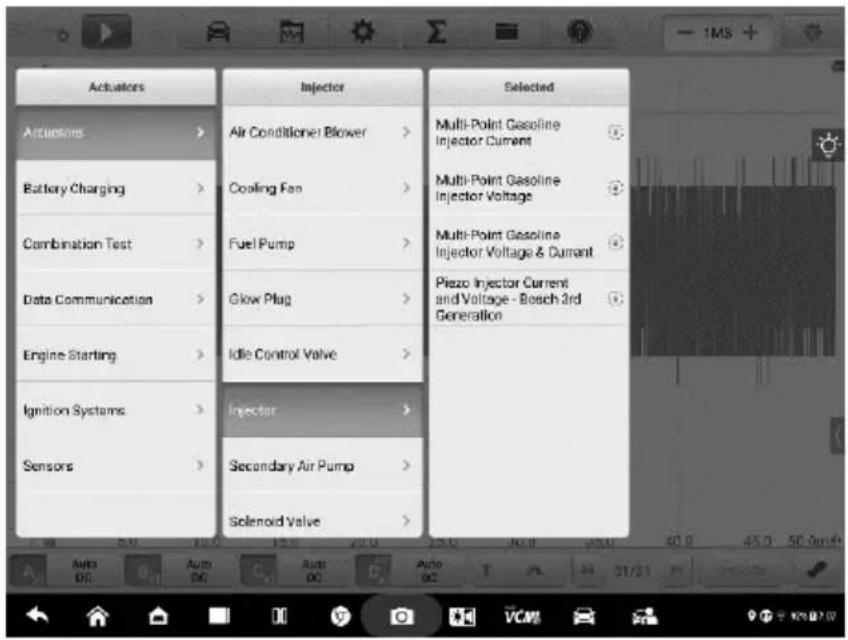Open the car diagnostics shortcut icon
The image size is (848, 640).
click(x=584, y=616)
